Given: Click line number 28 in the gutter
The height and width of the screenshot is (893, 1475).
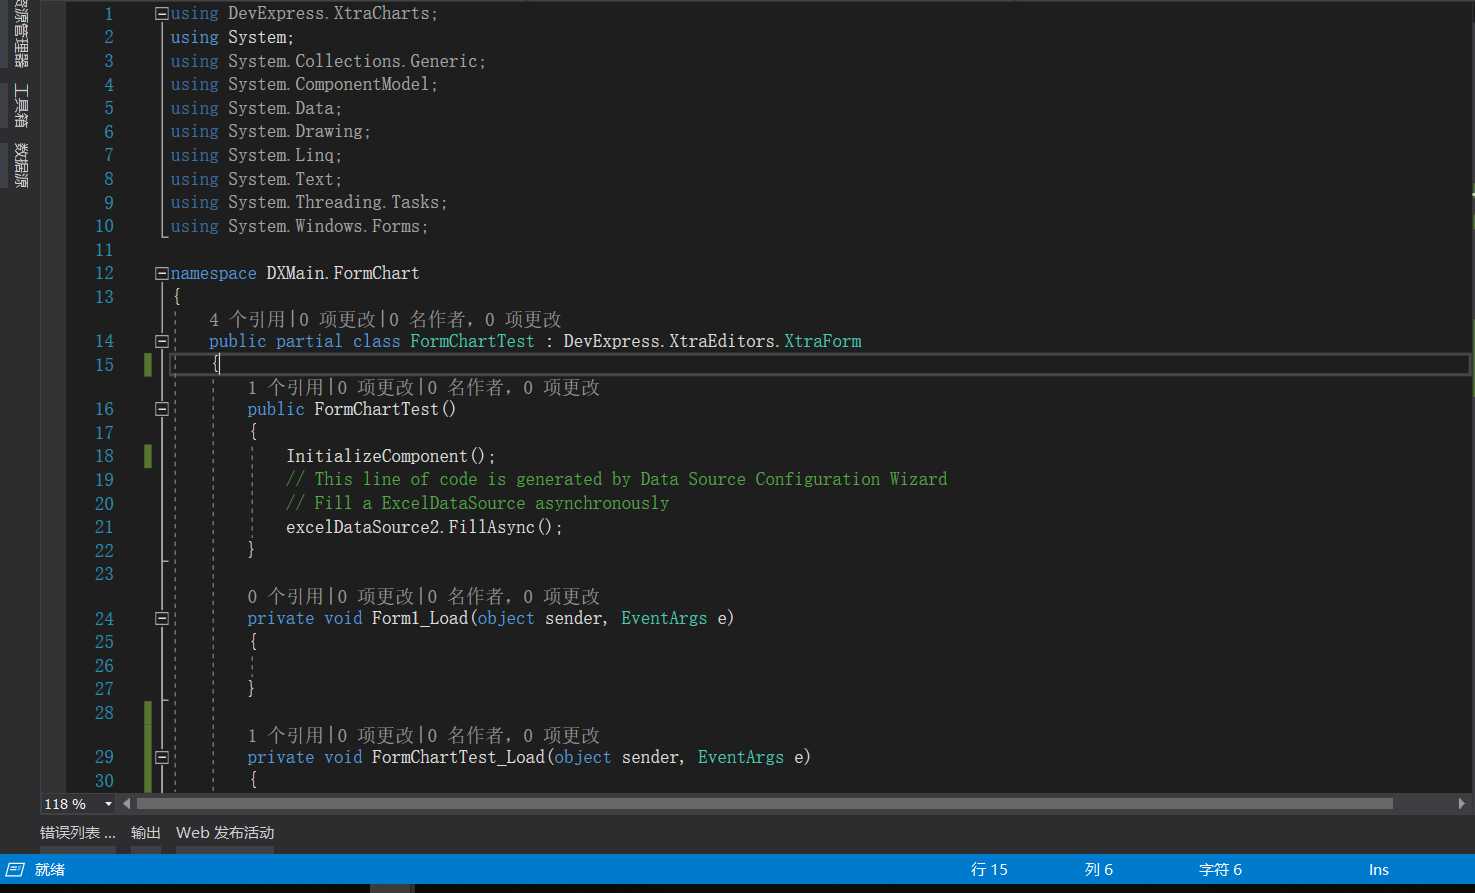Looking at the screenshot, I should click(104, 713).
